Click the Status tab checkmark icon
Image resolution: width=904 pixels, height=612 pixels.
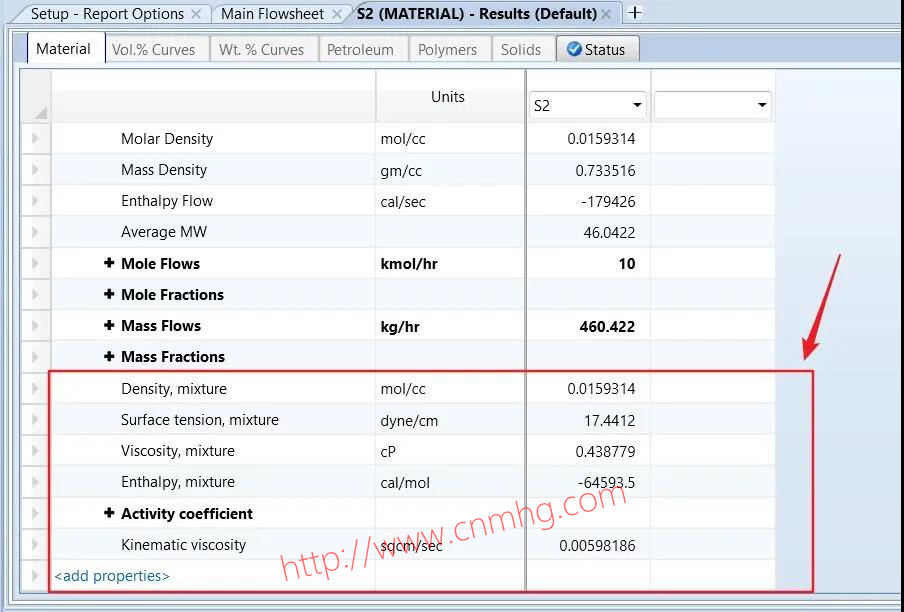[x=574, y=49]
